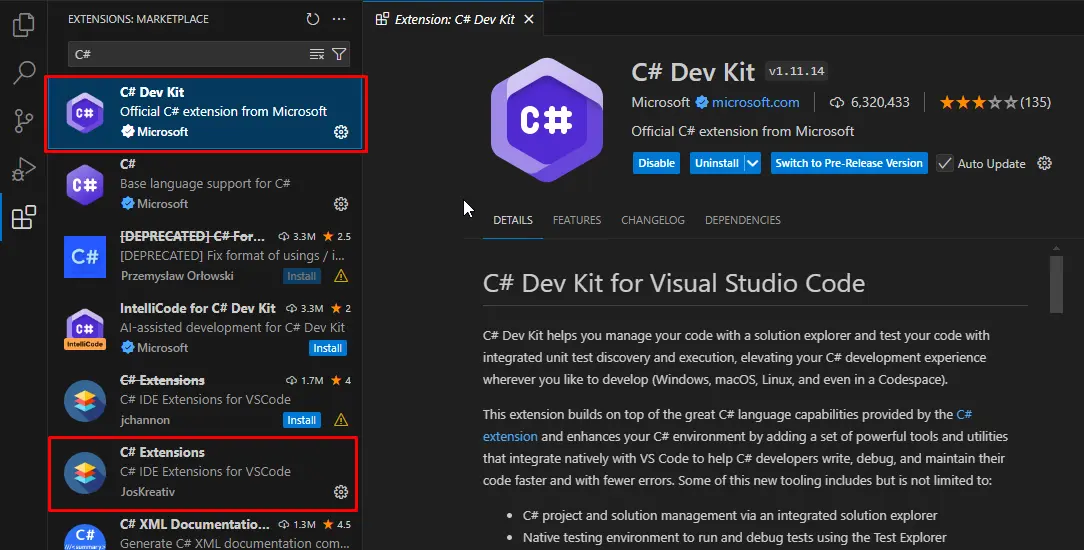Click warning icon on jchannon C# Extensions
1084x550 pixels.
tap(341, 420)
